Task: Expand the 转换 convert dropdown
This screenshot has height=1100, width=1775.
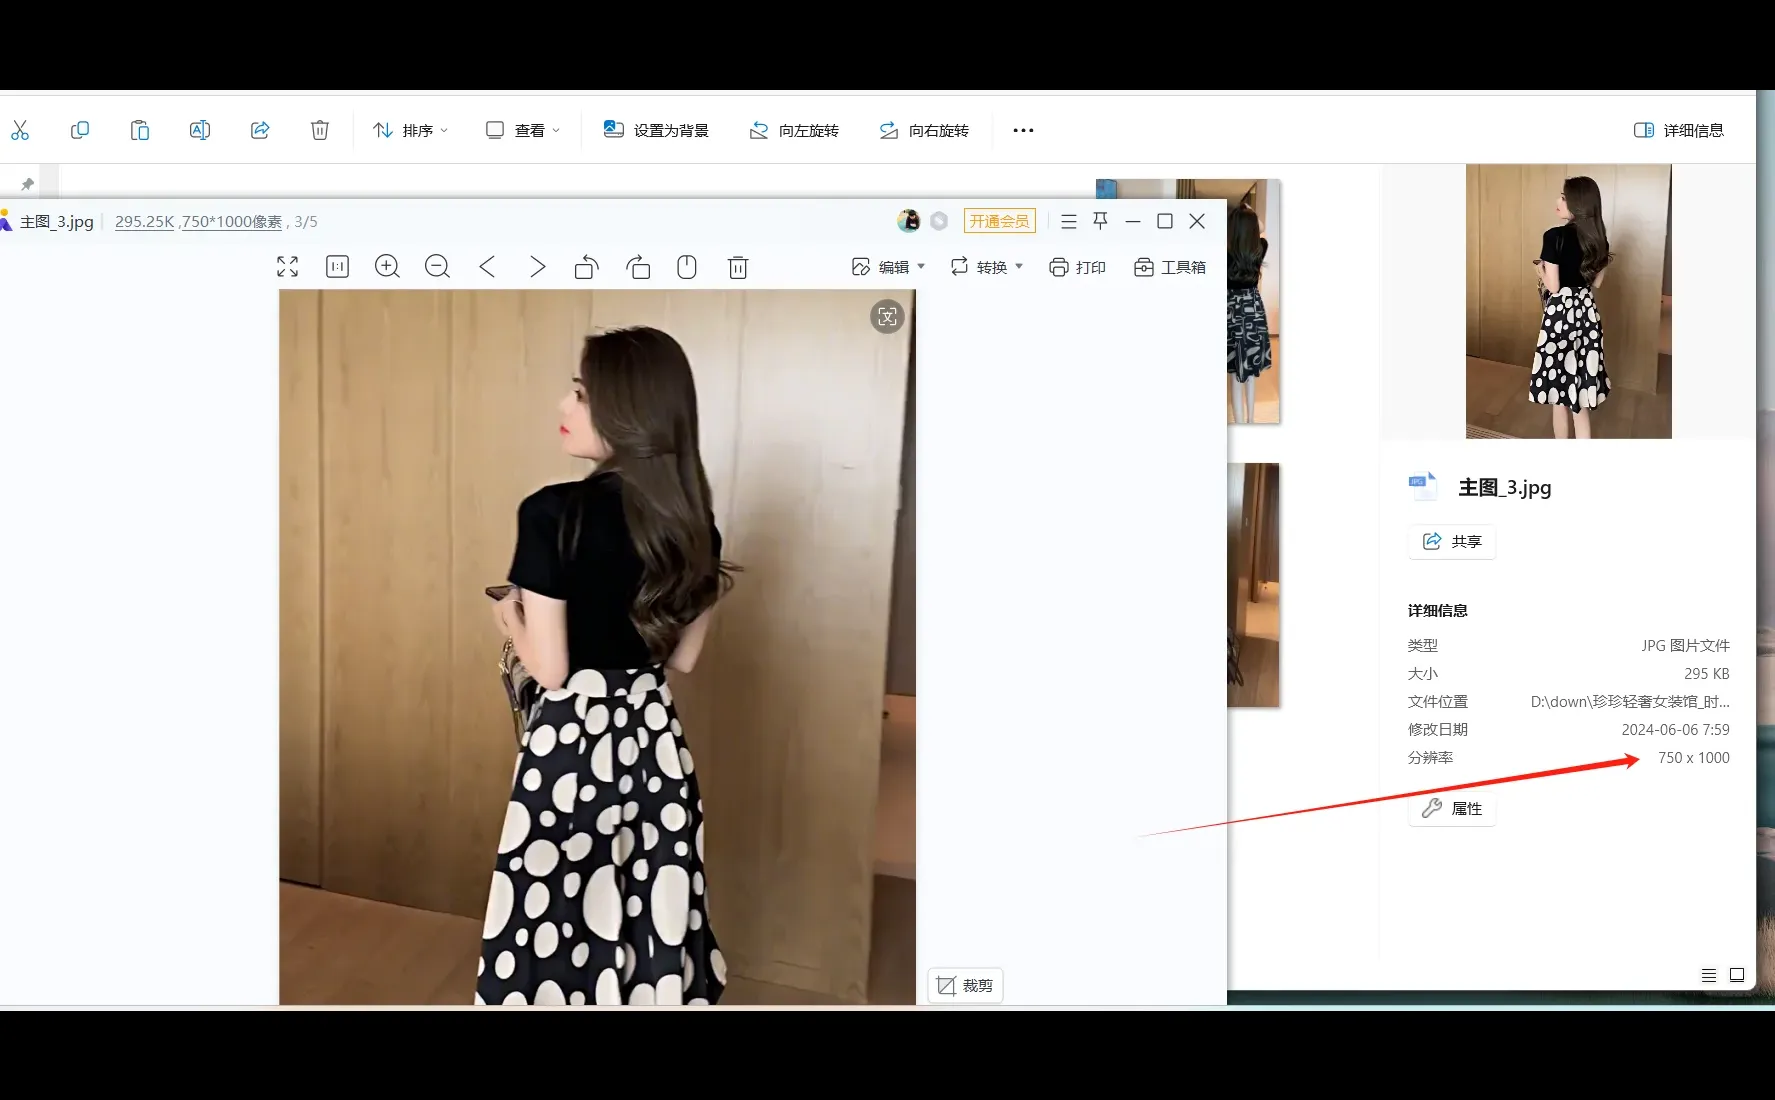Action: [986, 267]
